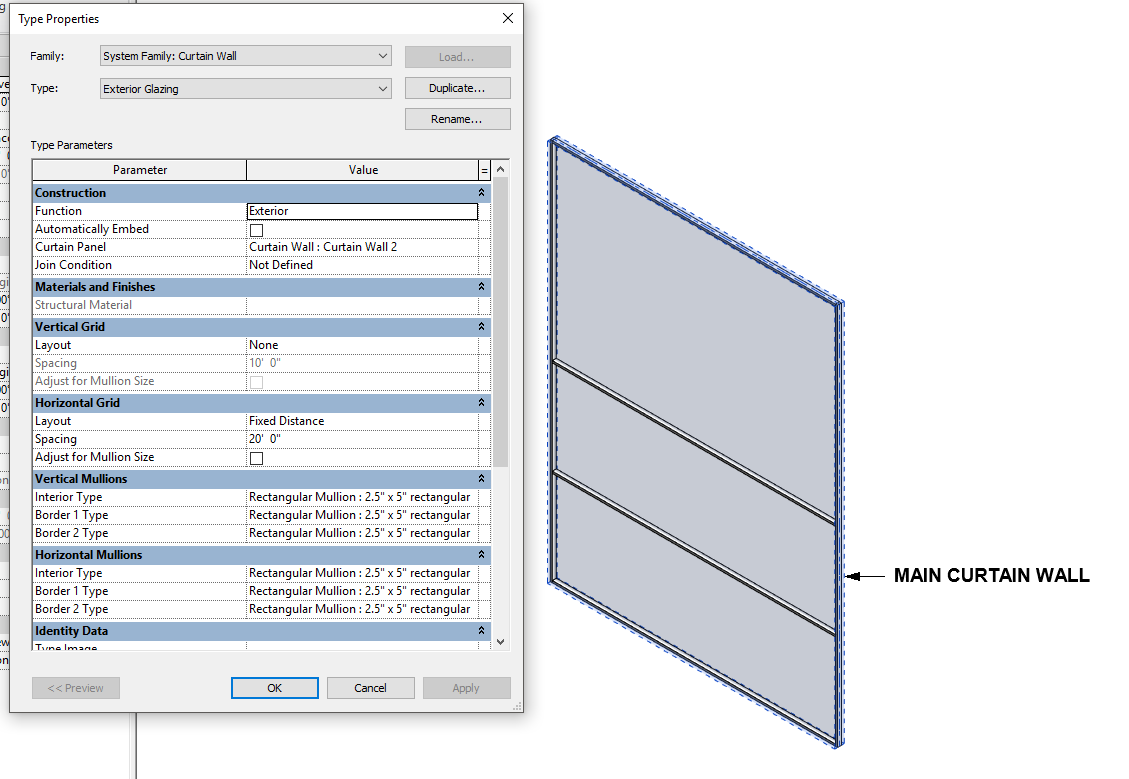Collapse the Materials and Finishes section
The image size is (1129, 779).
pyautogui.click(x=481, y=286)
